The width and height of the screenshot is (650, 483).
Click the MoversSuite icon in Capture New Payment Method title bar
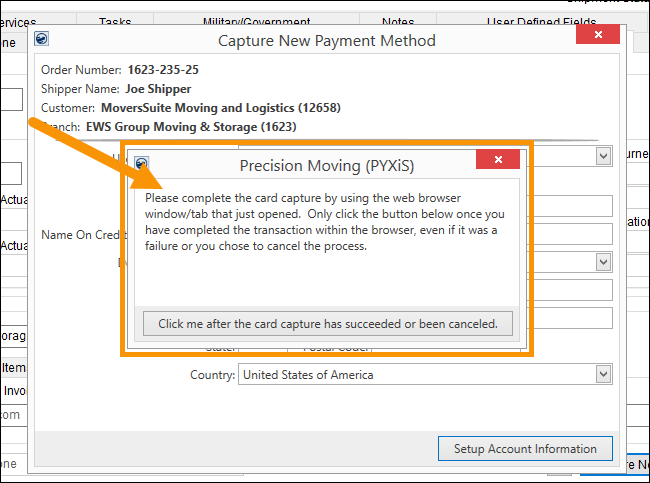click(x=41, y=39)
